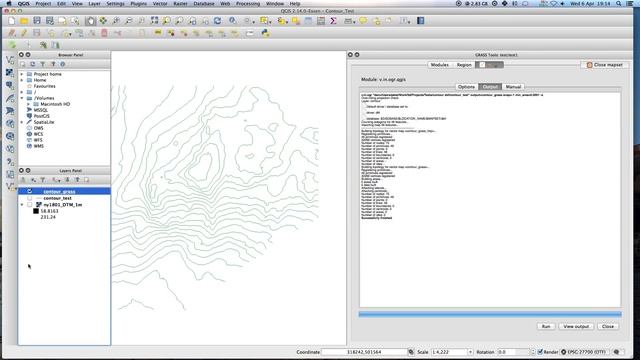Click the Toggle Editing pencil icon

pyautogui.click(x=24, y=33)
